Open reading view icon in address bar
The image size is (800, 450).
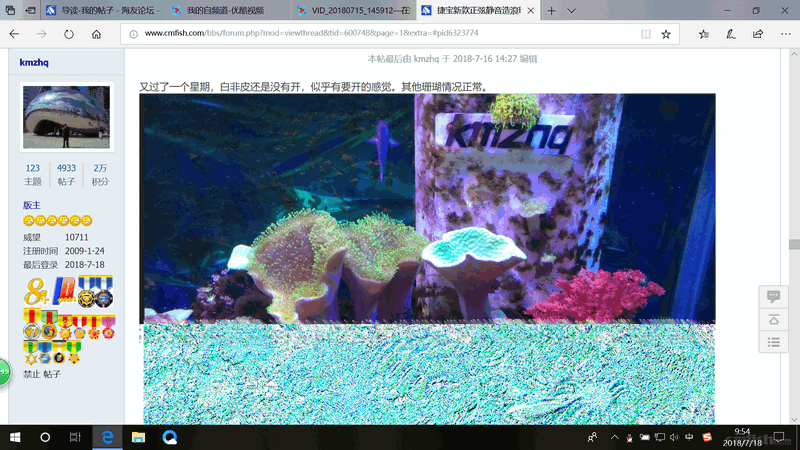[645, 34]
